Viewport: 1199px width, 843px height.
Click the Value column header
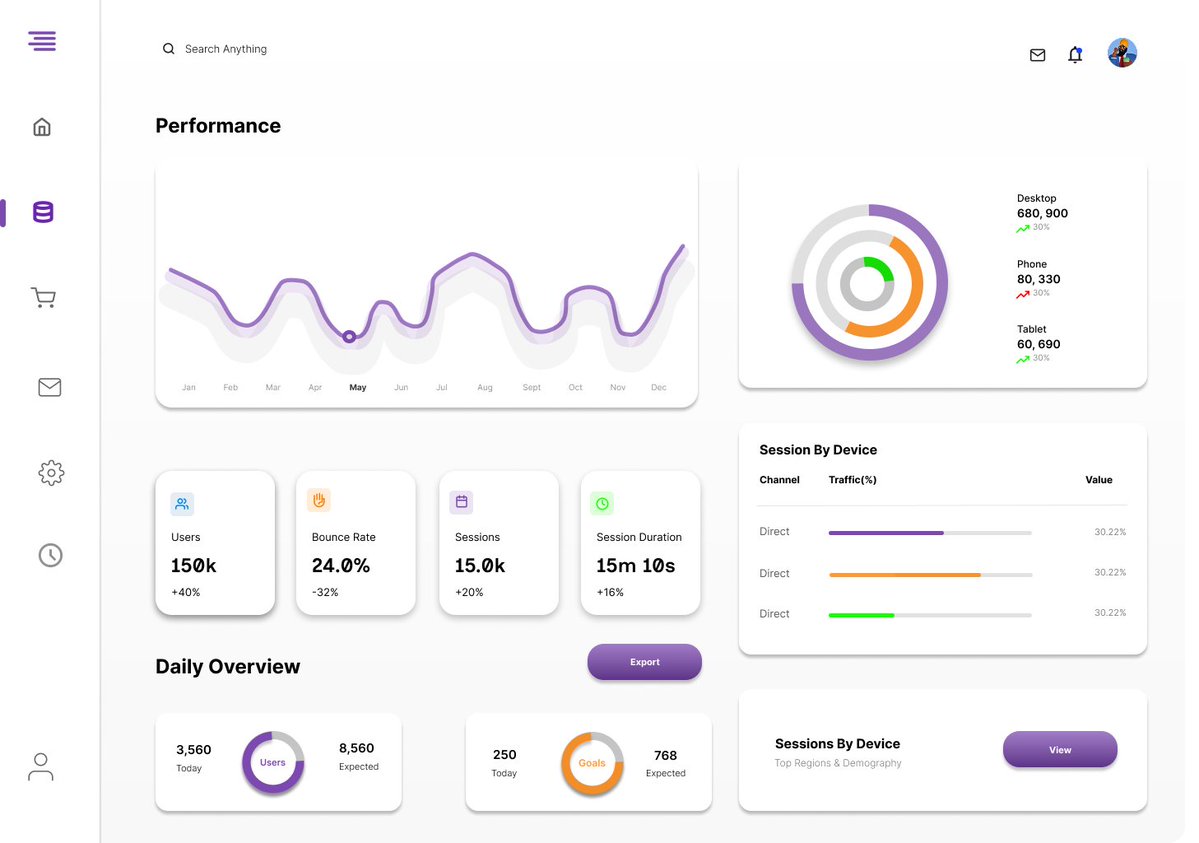(x=1099, y=480)
